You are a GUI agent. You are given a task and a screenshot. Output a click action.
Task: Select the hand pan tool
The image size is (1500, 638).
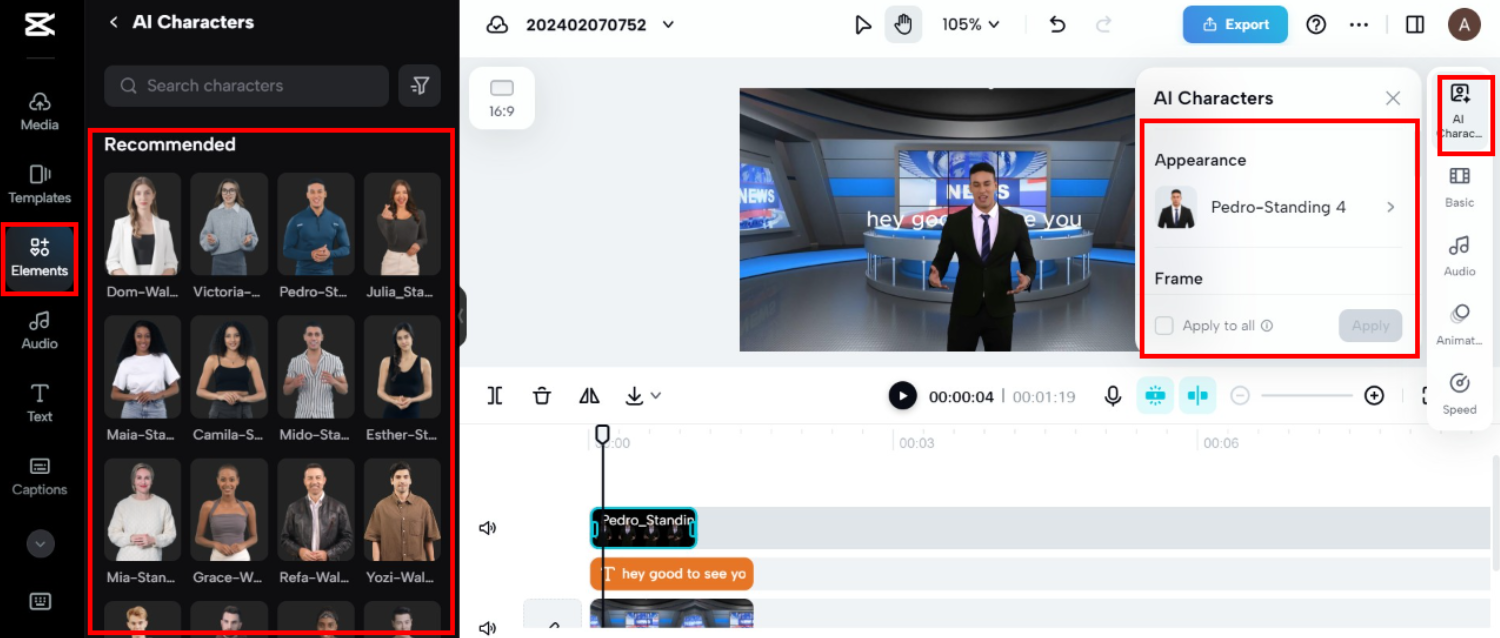pos(903,25)
